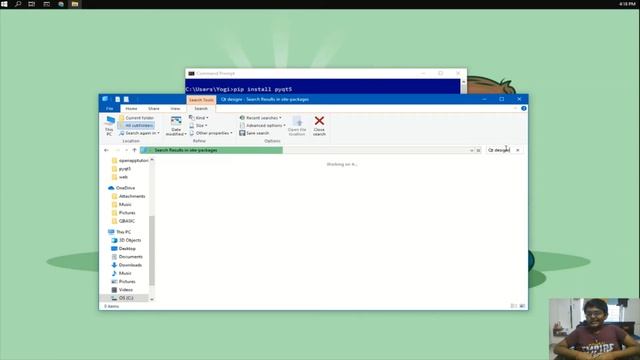640x360 pixels.
Task: Click the Explorer Back navigation arrow
Action: click(x=107, y=150)
